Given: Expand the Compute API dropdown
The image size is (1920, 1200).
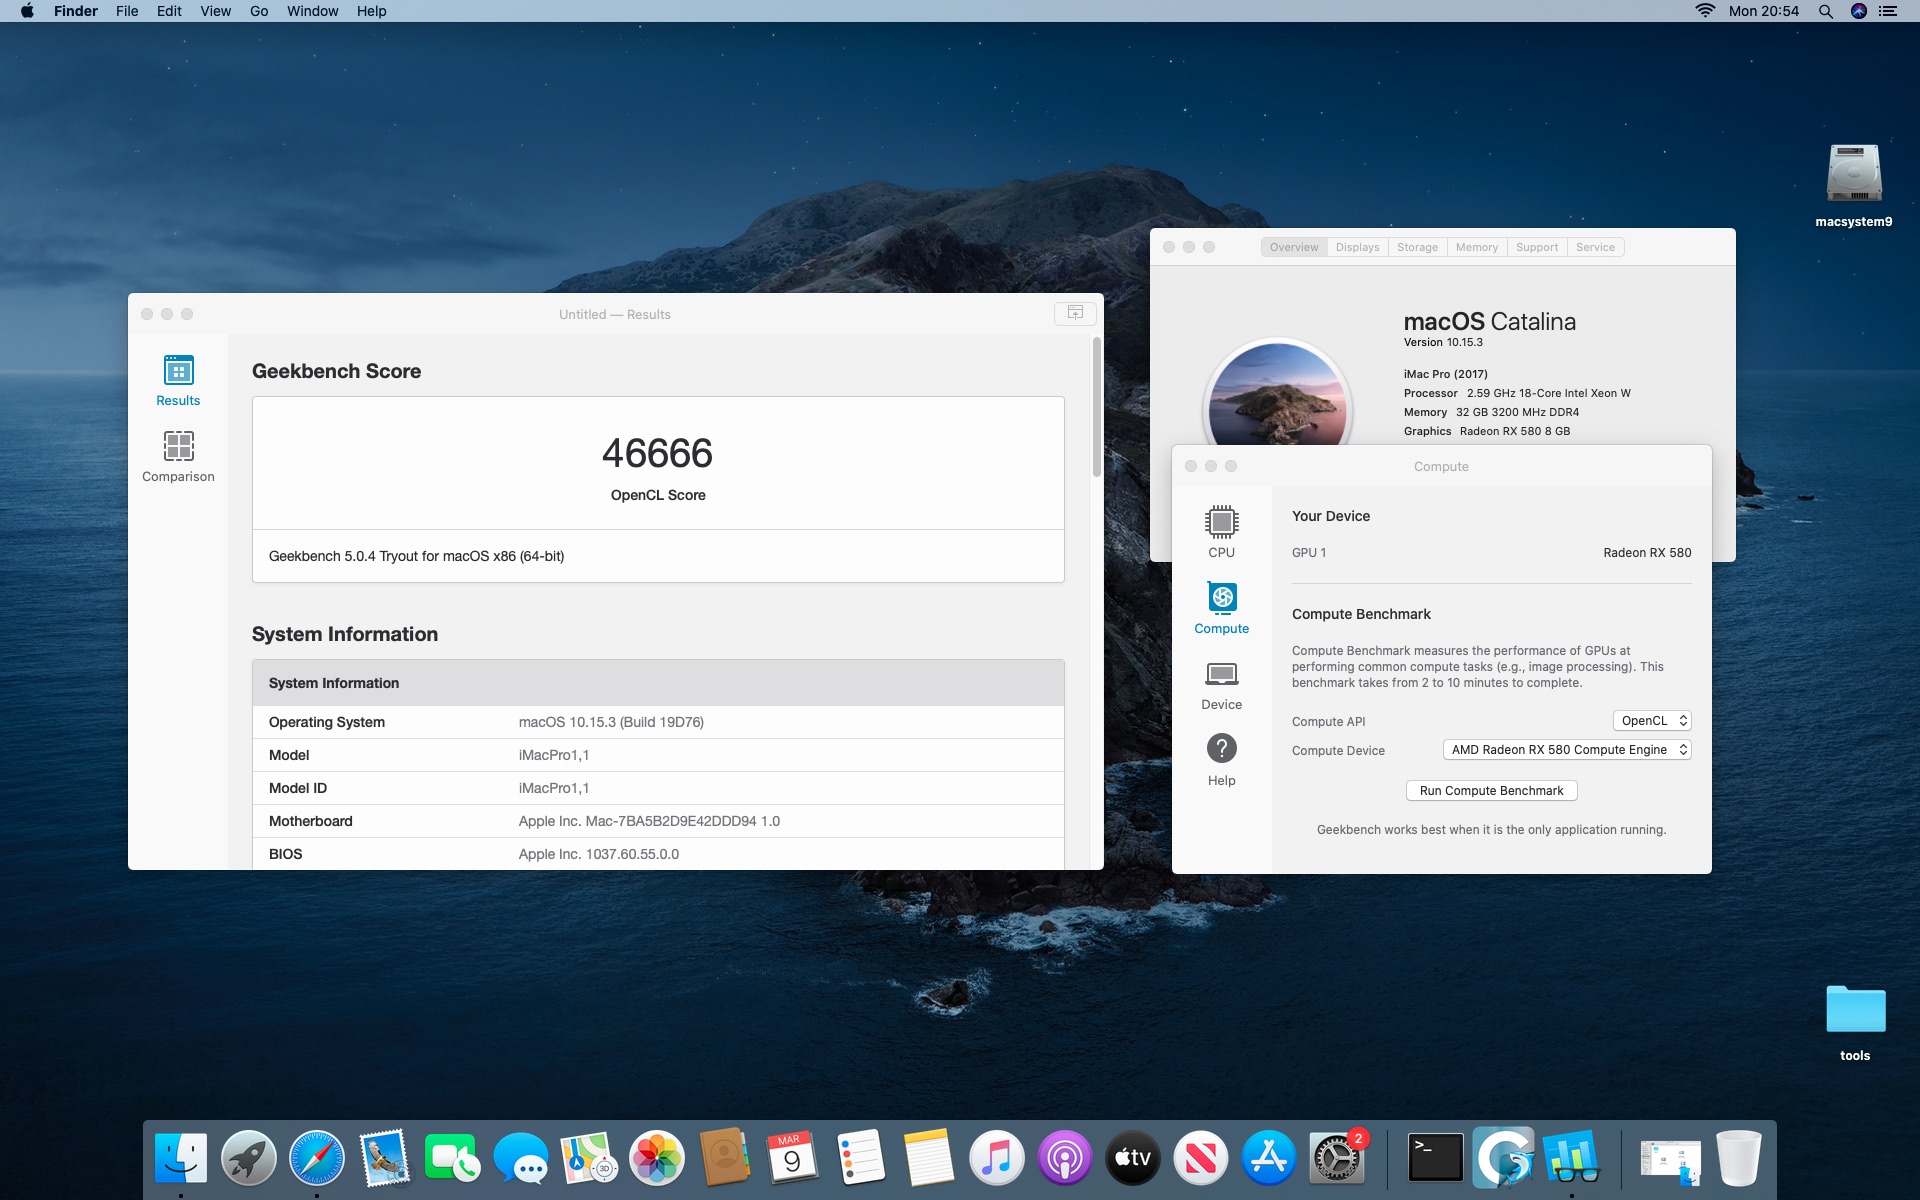Looking at the screenshot, I should (x=1651, y=721).
